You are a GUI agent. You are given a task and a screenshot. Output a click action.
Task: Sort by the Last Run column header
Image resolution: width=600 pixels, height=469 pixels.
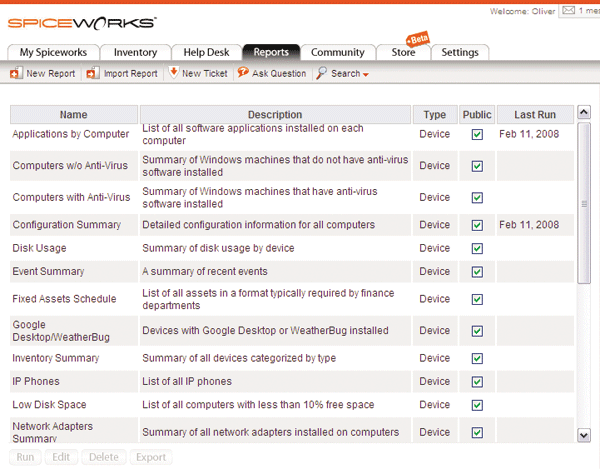535,115
